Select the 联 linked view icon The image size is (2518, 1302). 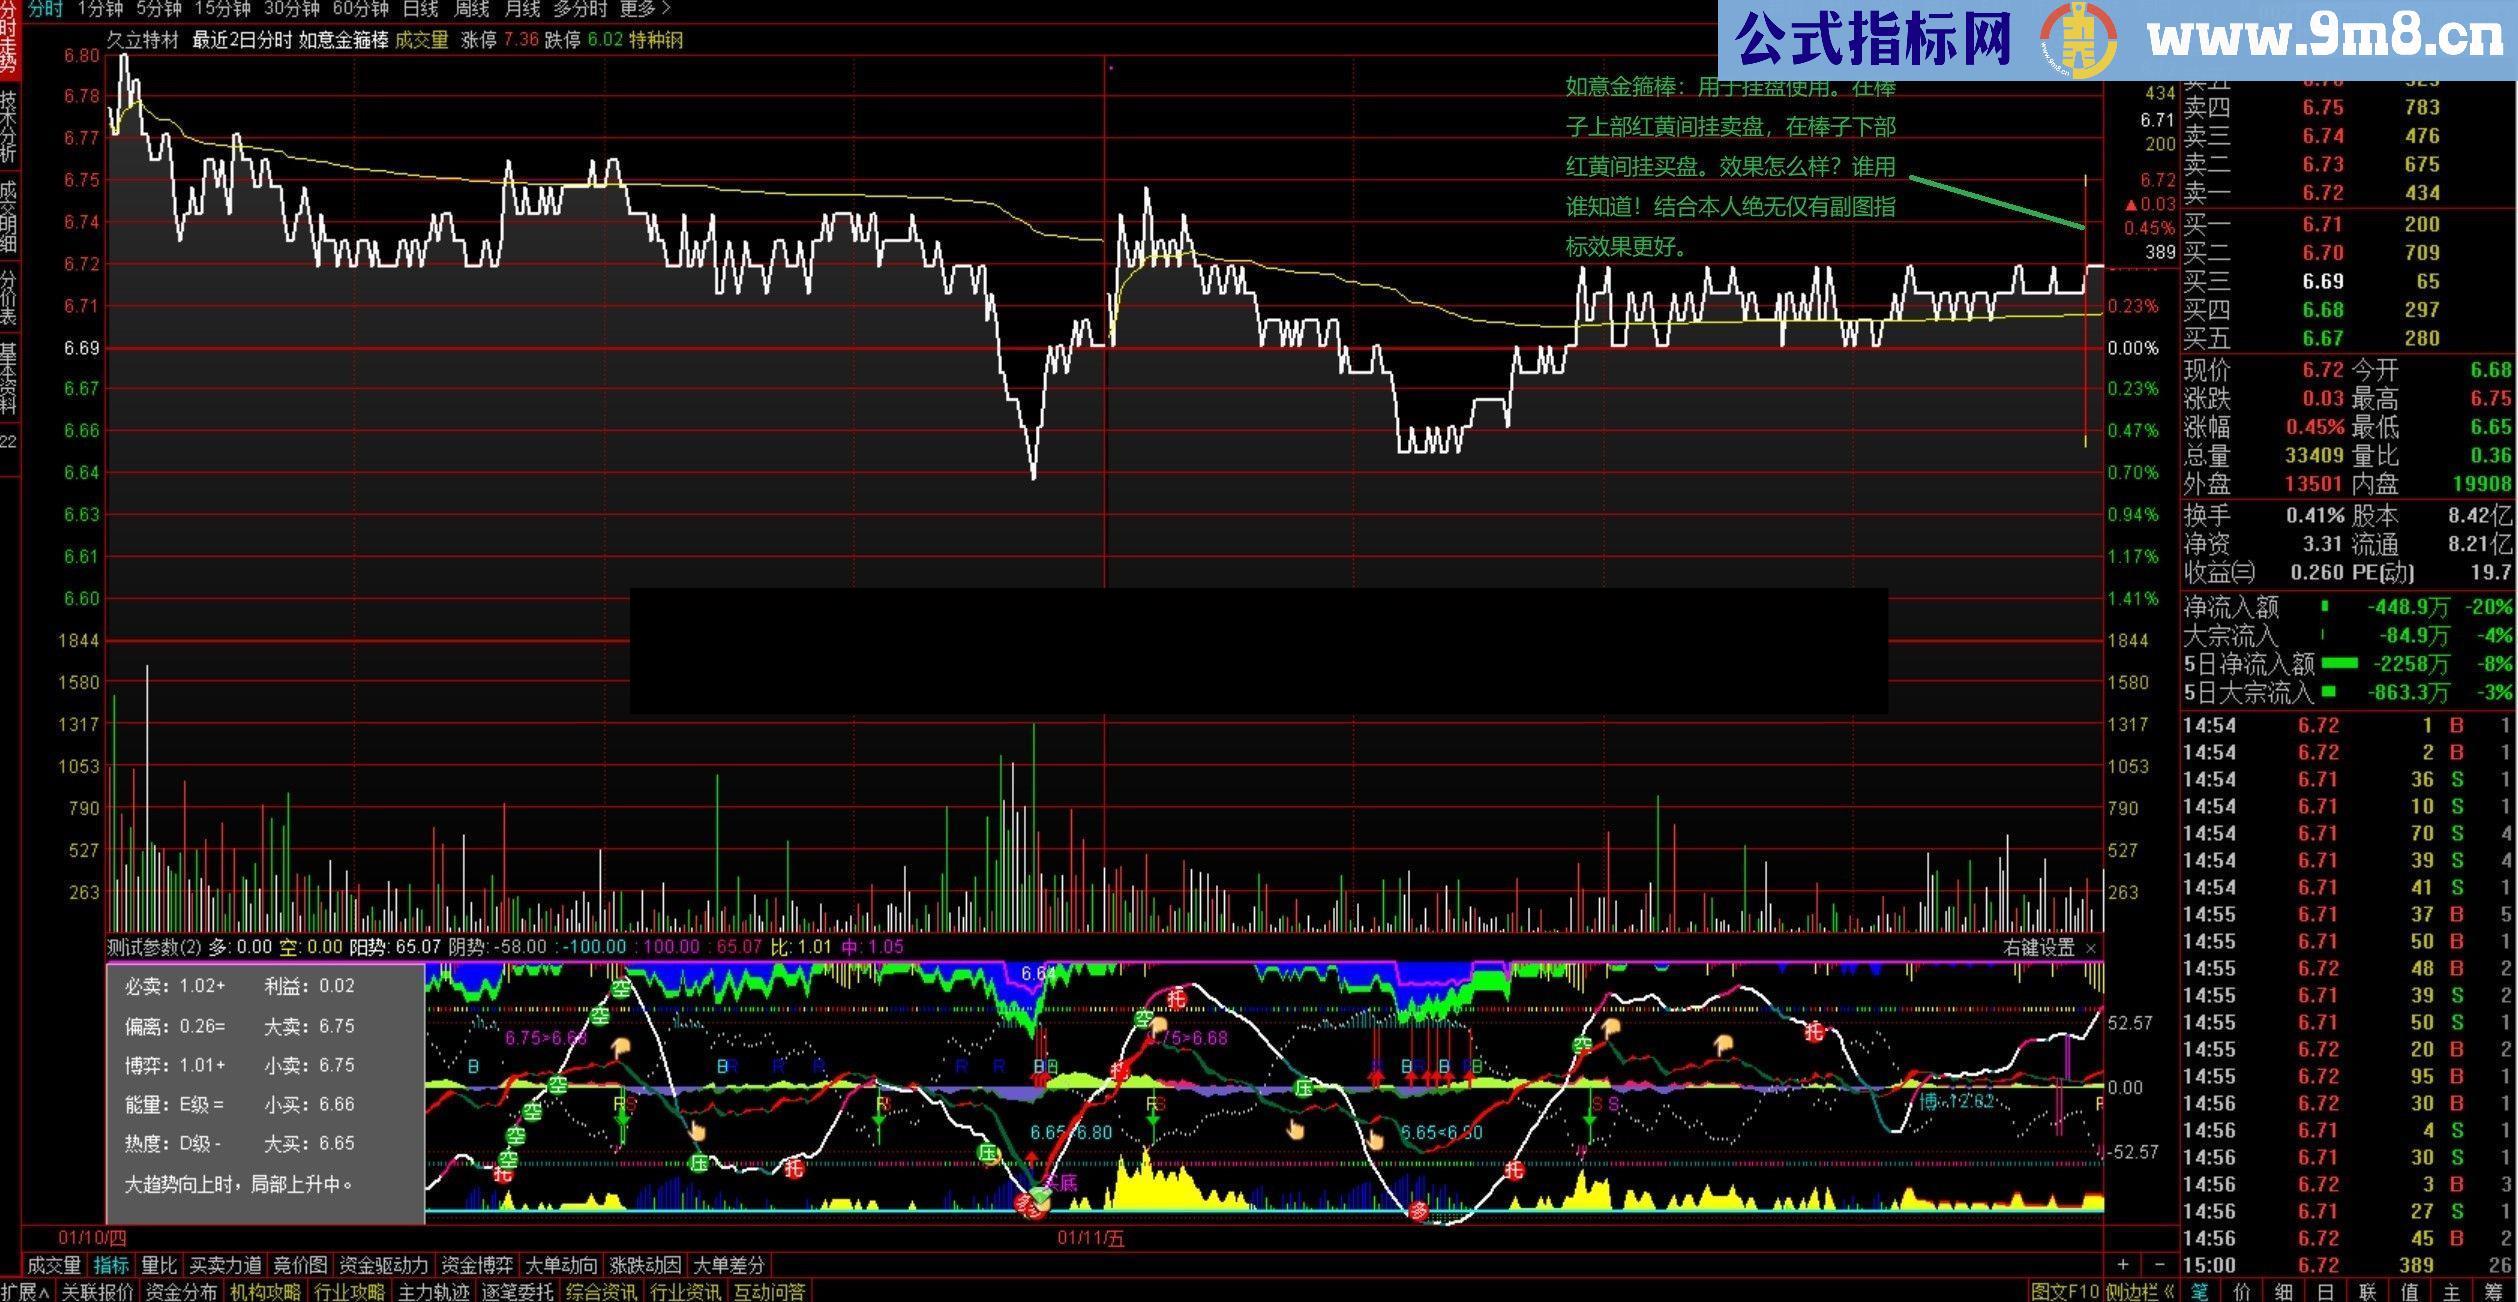pyautogui.click(x=2367, y=1291)
